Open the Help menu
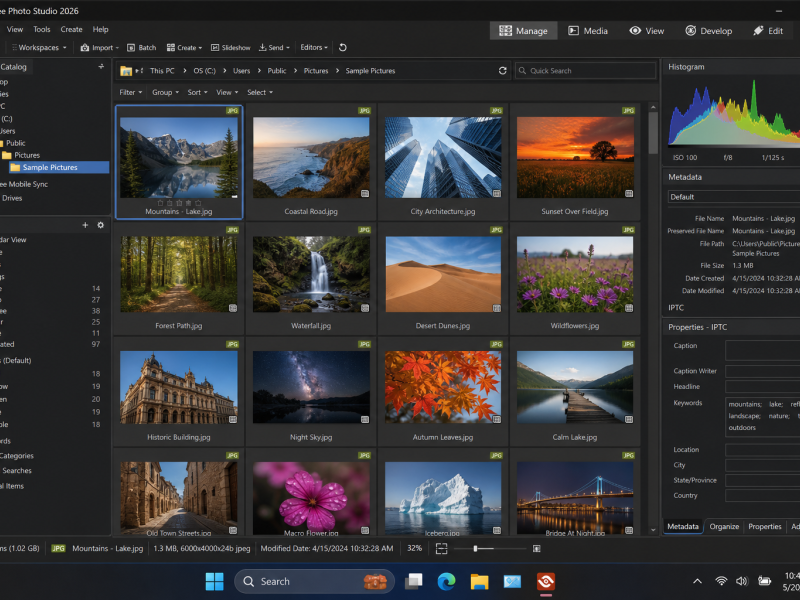Screen dimensions: 800x600 pos(101,29)
